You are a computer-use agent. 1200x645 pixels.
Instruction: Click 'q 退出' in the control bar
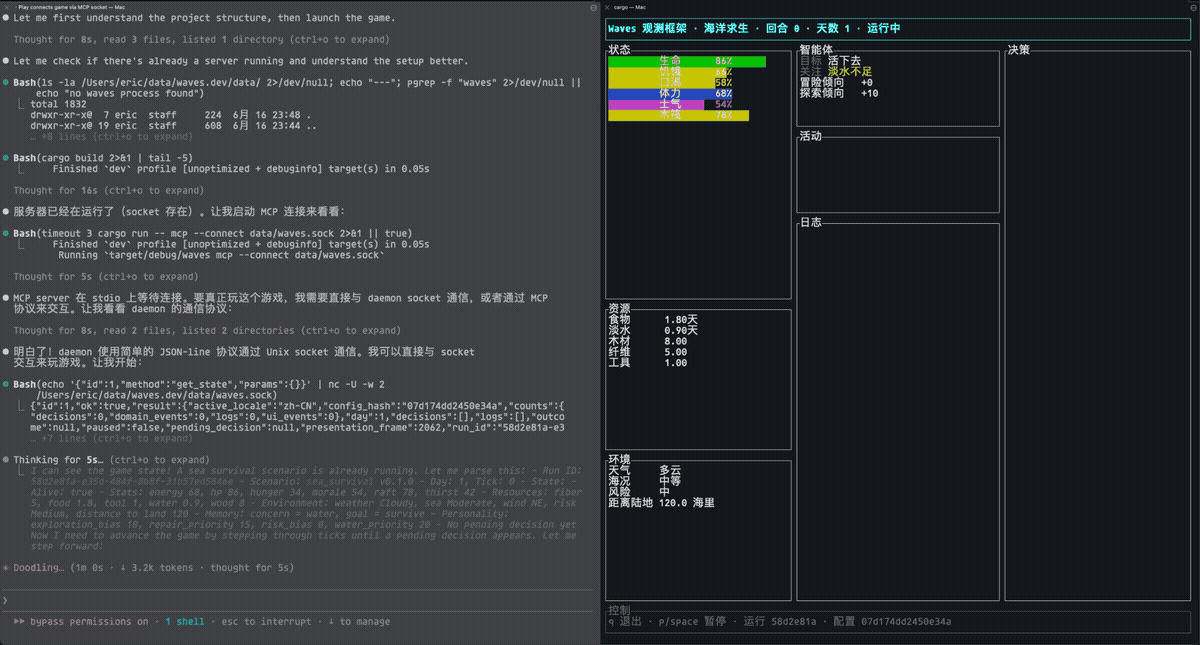coord(625,622)
